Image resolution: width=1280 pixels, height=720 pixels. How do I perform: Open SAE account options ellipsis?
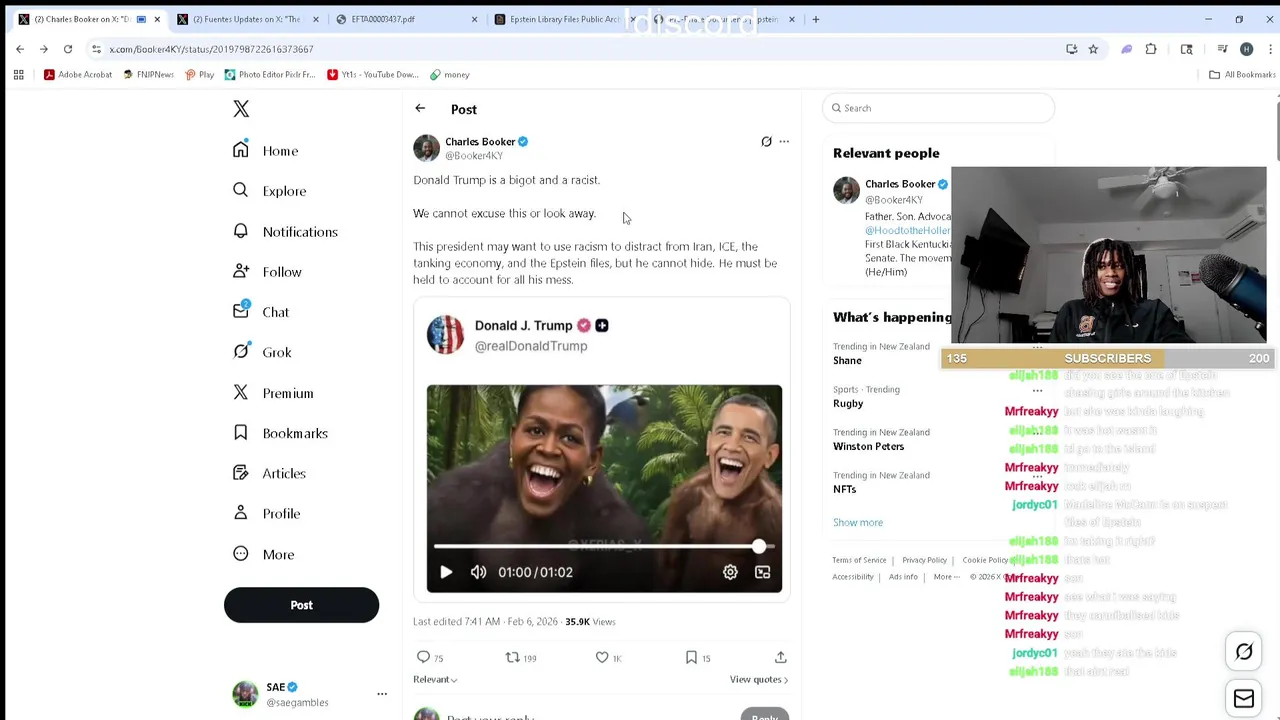point(381,694)
